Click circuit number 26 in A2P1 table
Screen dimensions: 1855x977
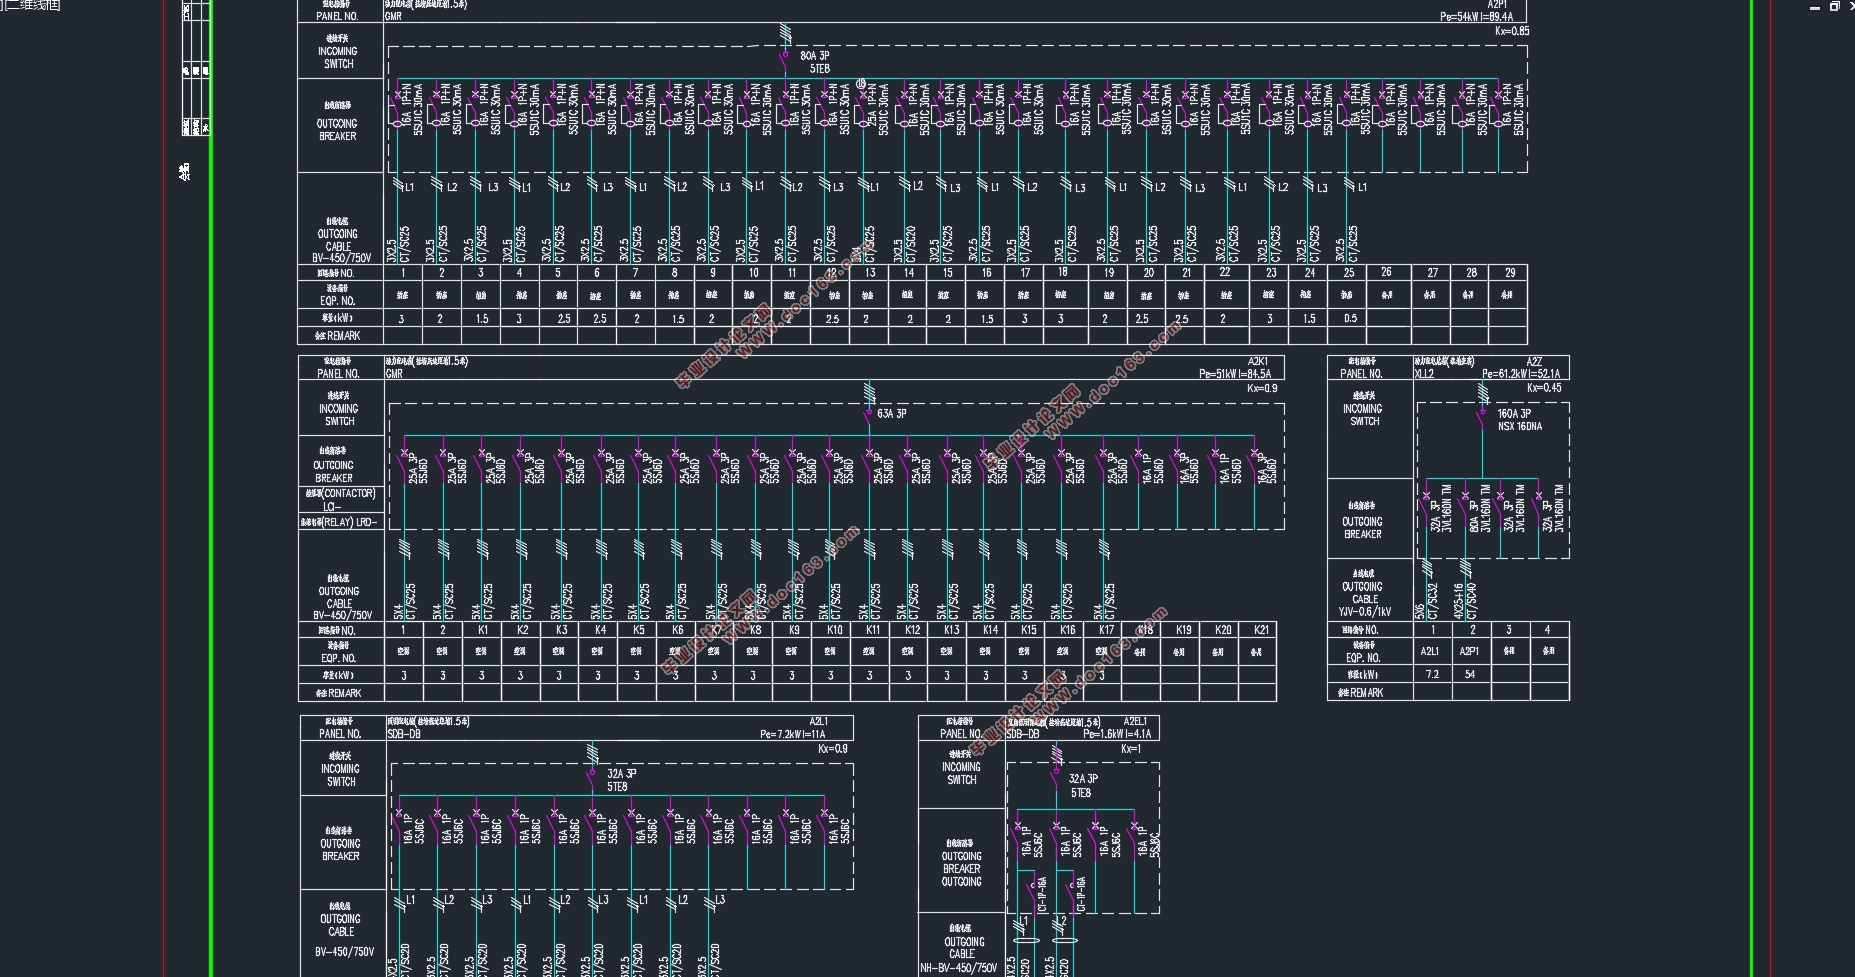[x=1386, y=272]
